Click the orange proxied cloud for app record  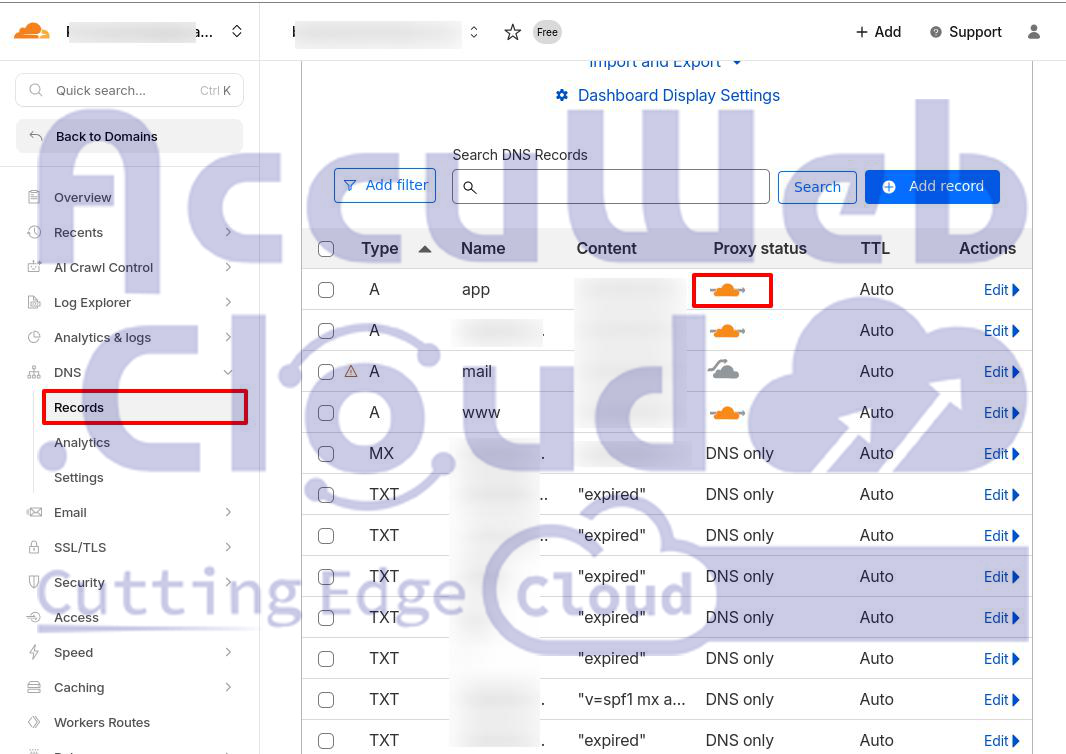click(x=727, y=290)
